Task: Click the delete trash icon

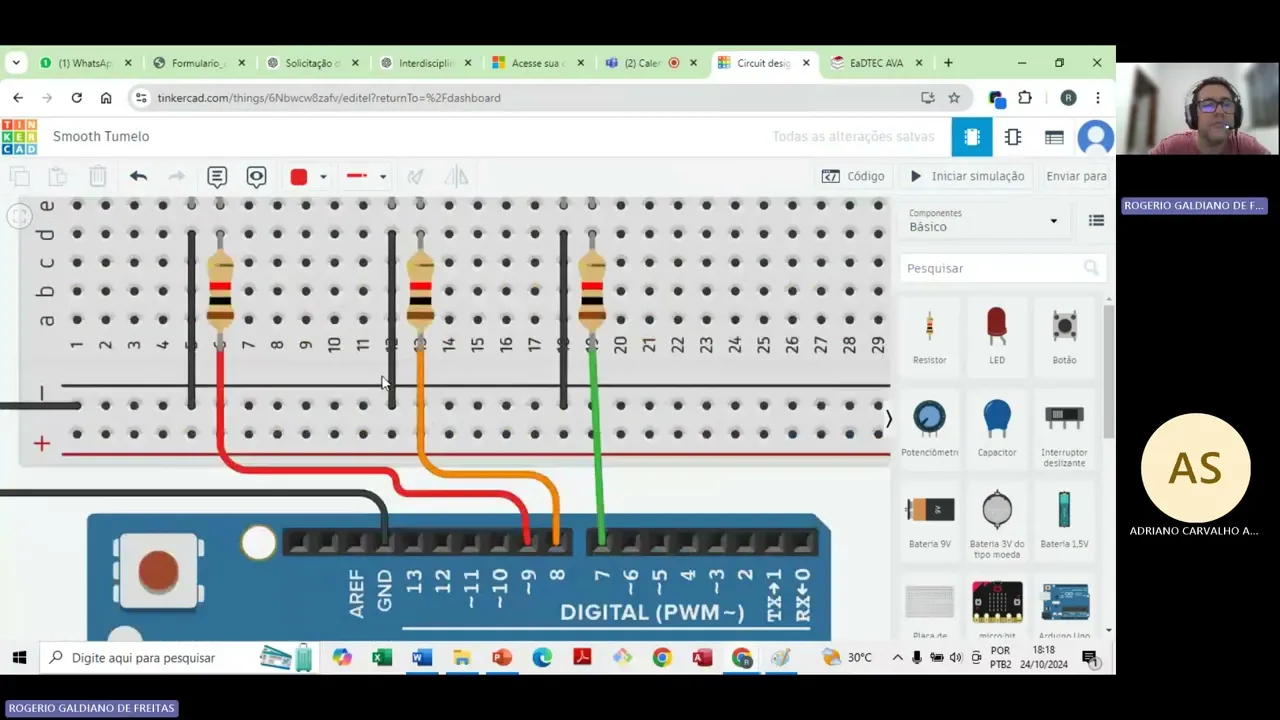Action: point(97,176)
